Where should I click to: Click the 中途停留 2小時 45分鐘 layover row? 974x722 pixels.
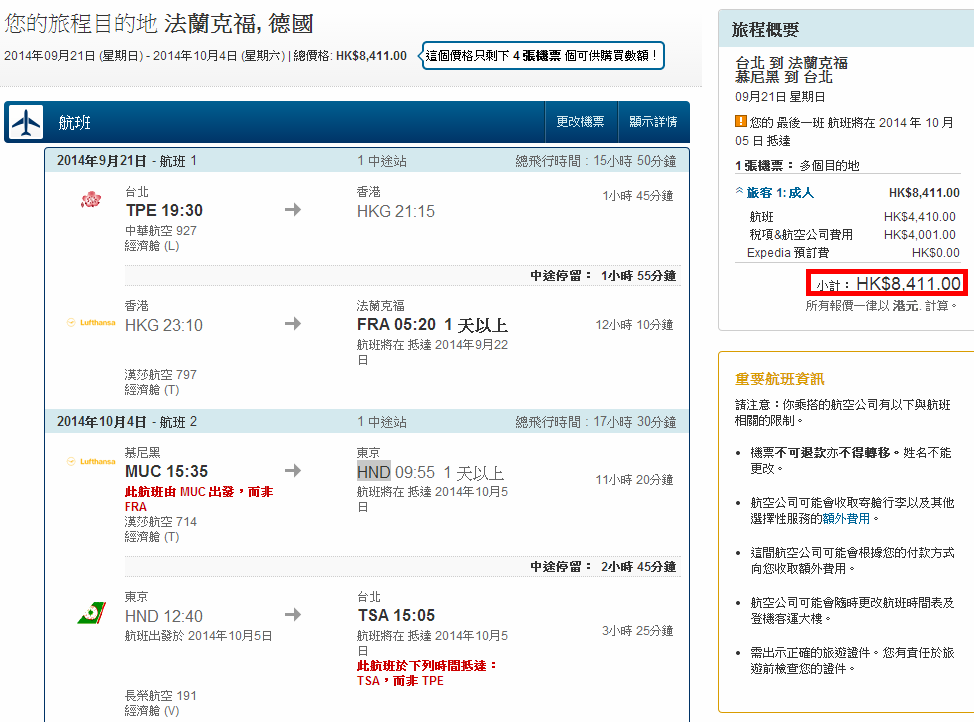click(x=403, y=567)
